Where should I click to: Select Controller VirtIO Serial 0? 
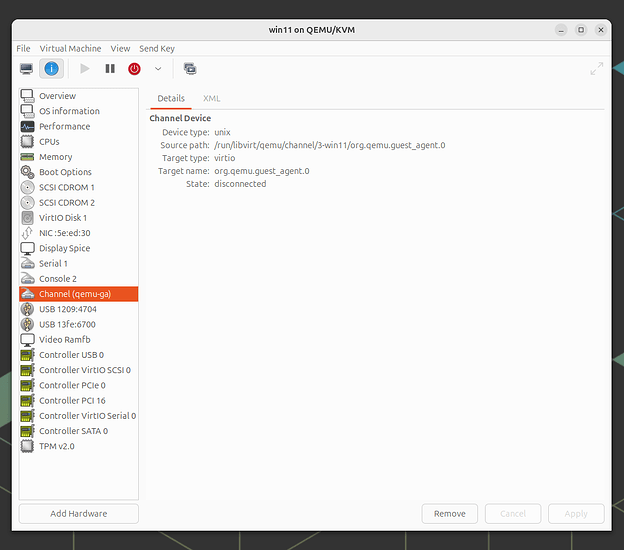point(79,415)
